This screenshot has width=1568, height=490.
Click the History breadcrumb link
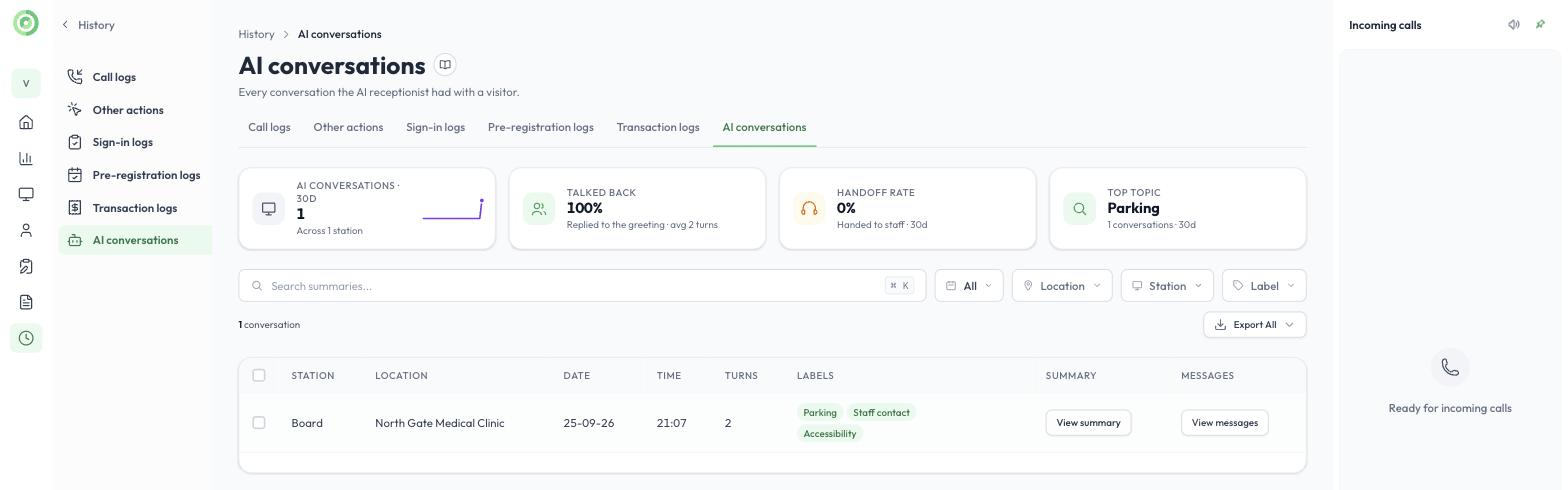click(x=256, y=34)
